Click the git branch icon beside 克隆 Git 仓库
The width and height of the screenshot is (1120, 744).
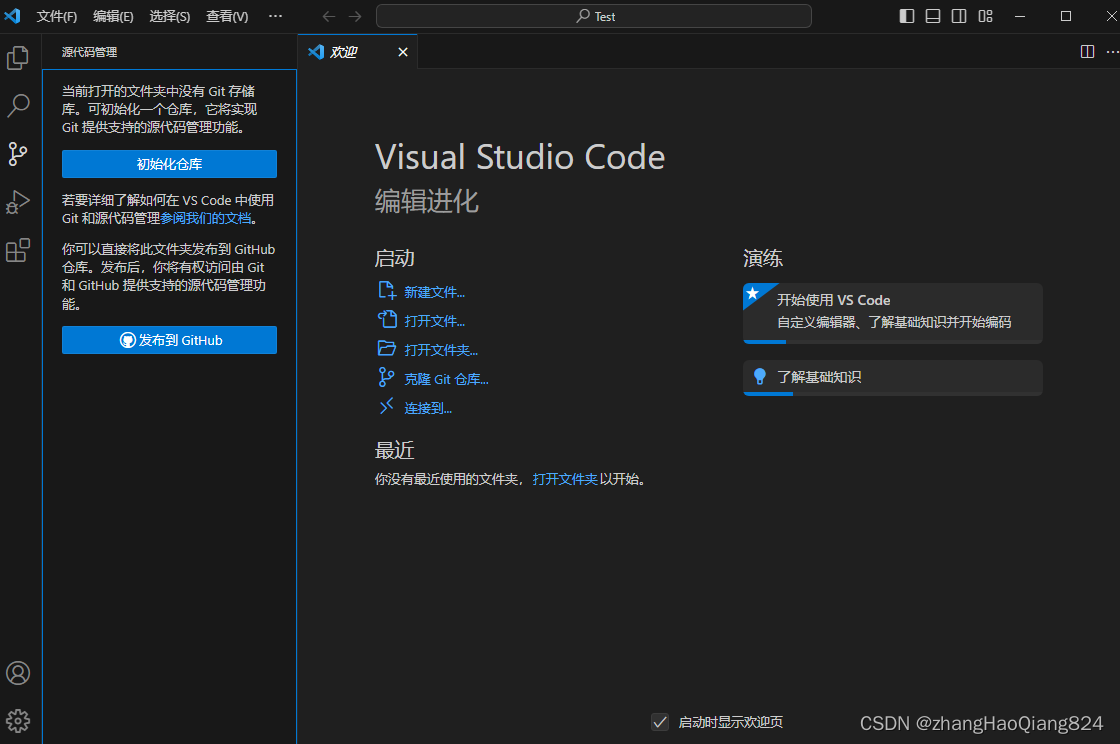tap(386, 377)
